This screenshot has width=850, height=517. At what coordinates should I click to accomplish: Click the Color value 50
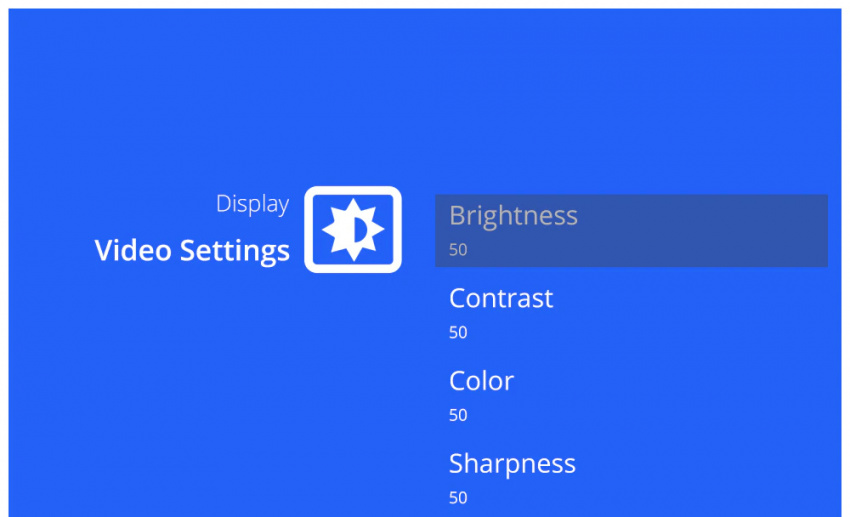458,415
